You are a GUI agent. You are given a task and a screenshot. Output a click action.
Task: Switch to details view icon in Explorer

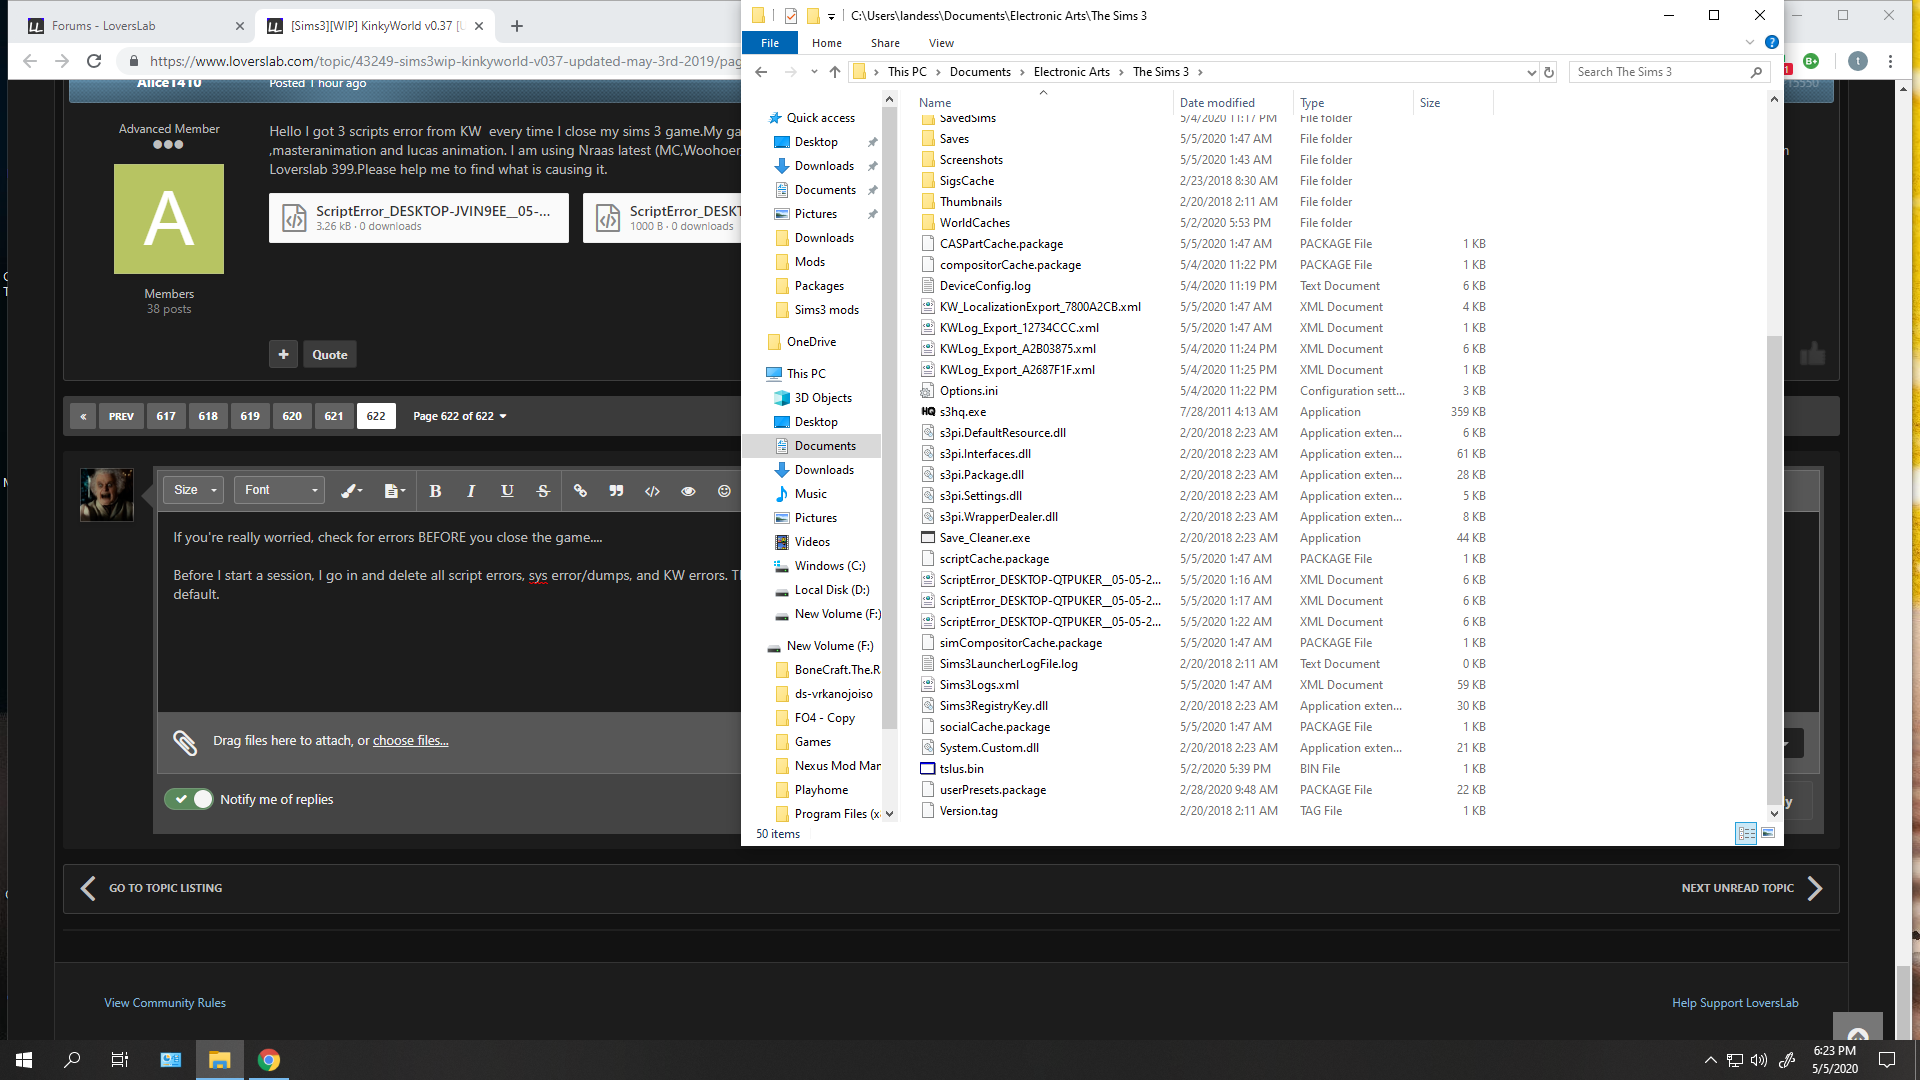click(1746, 833)
